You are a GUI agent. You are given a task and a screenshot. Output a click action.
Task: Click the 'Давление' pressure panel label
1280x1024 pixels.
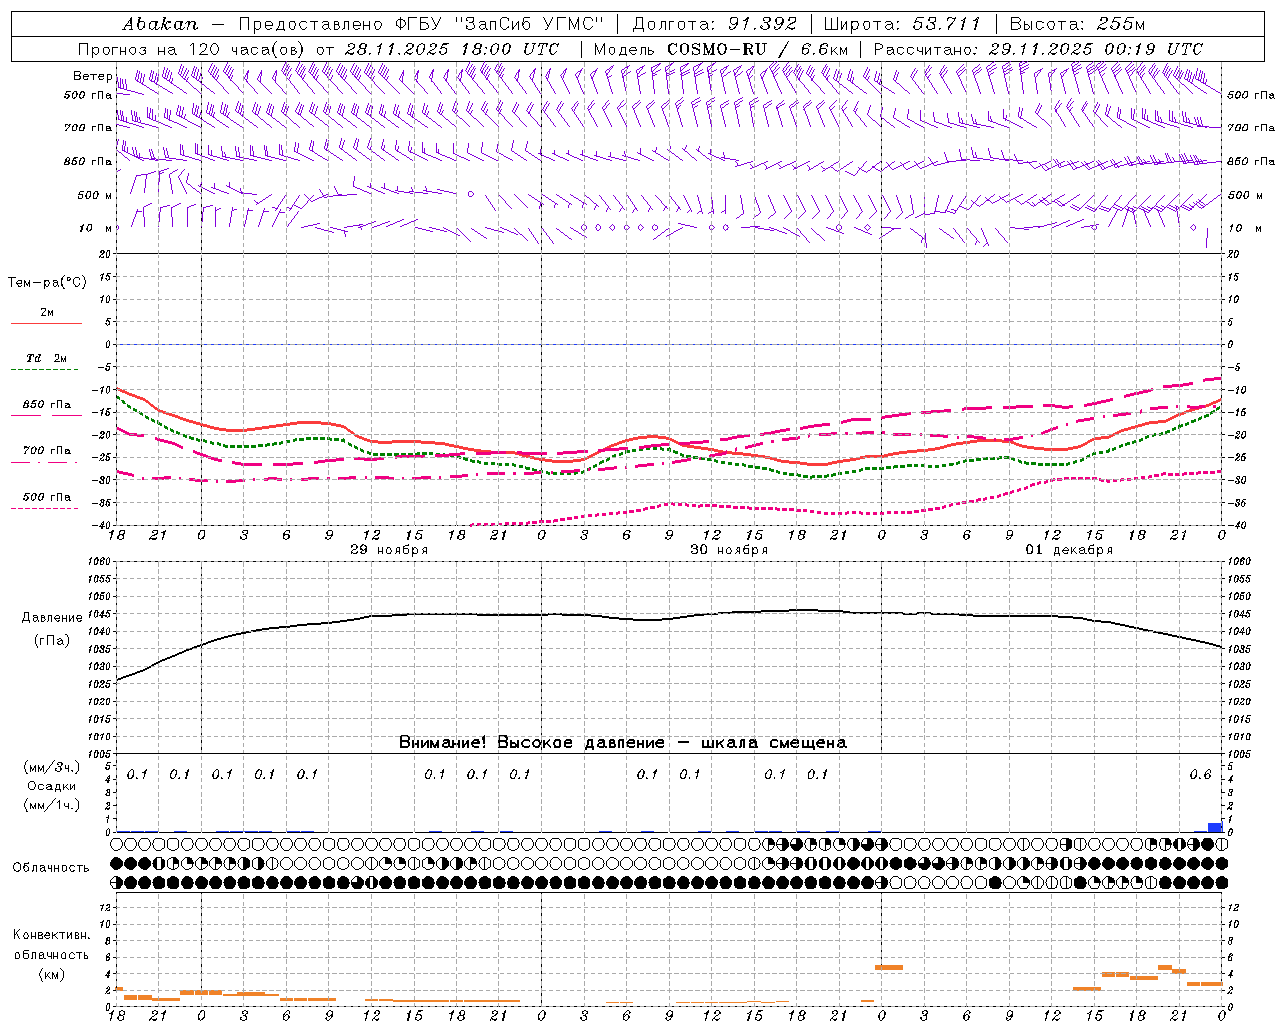(52, 618)
